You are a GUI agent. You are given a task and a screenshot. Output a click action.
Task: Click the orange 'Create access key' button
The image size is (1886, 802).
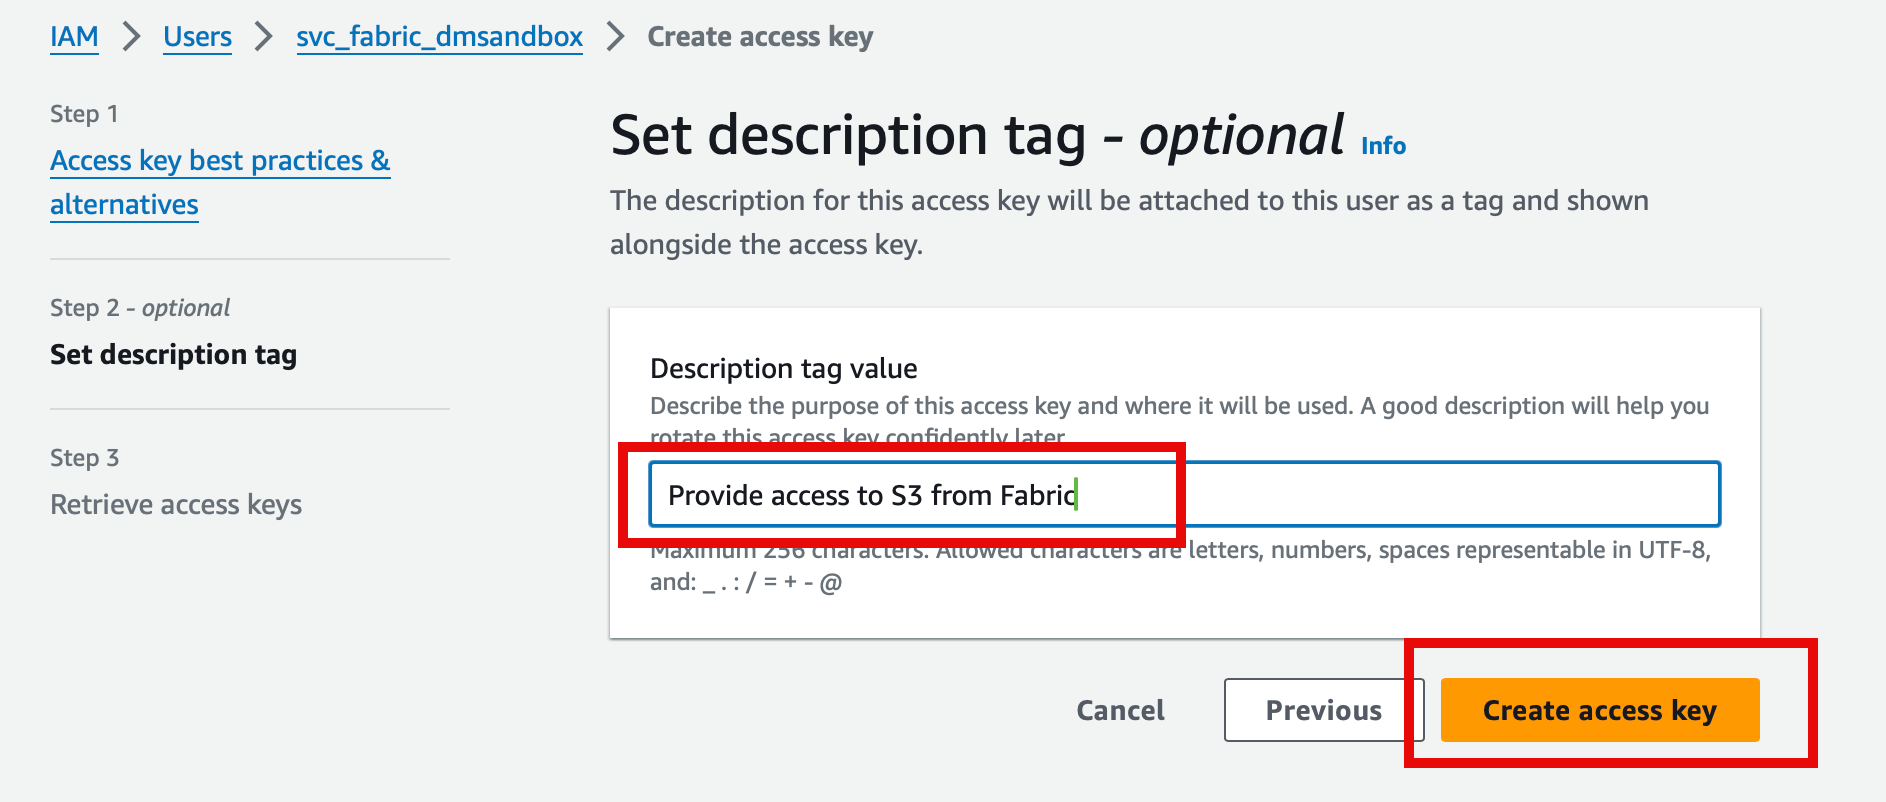point(1599,710)
